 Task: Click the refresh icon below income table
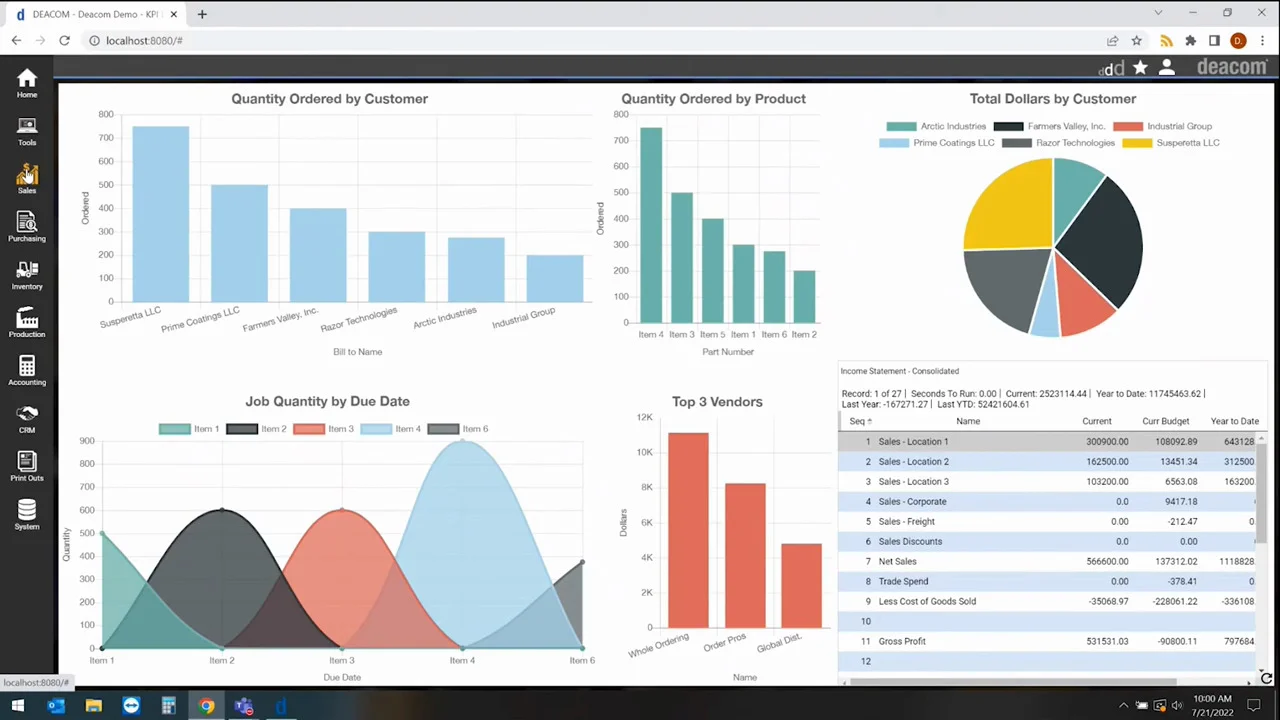pyautogui.click(x=1266, y=679)
